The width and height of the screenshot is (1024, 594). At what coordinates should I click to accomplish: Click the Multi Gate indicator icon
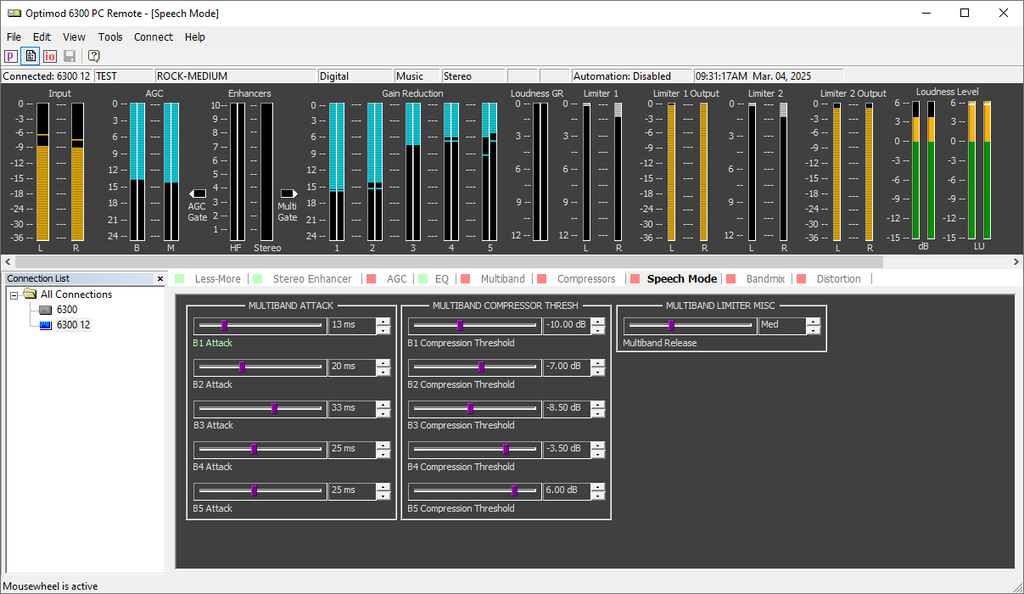tap(288, 193)
